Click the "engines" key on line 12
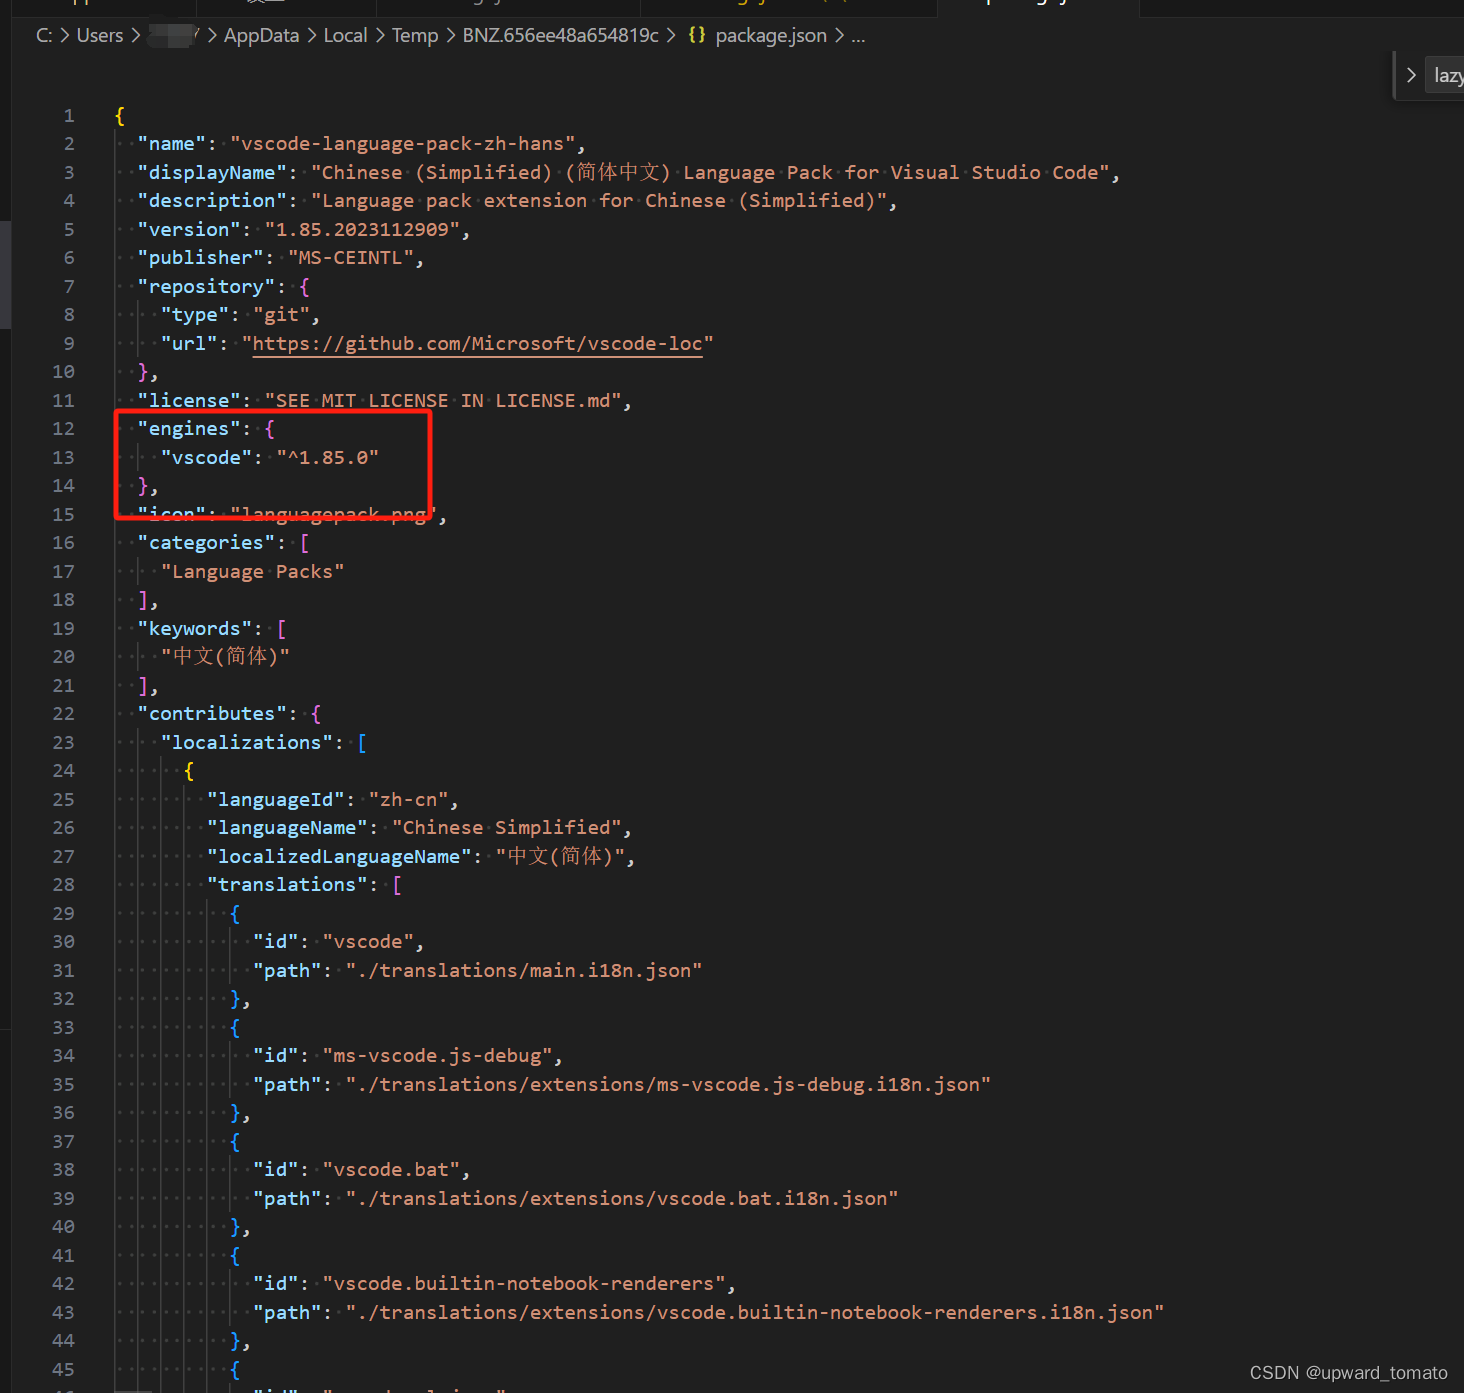 (x=189, y=428)
